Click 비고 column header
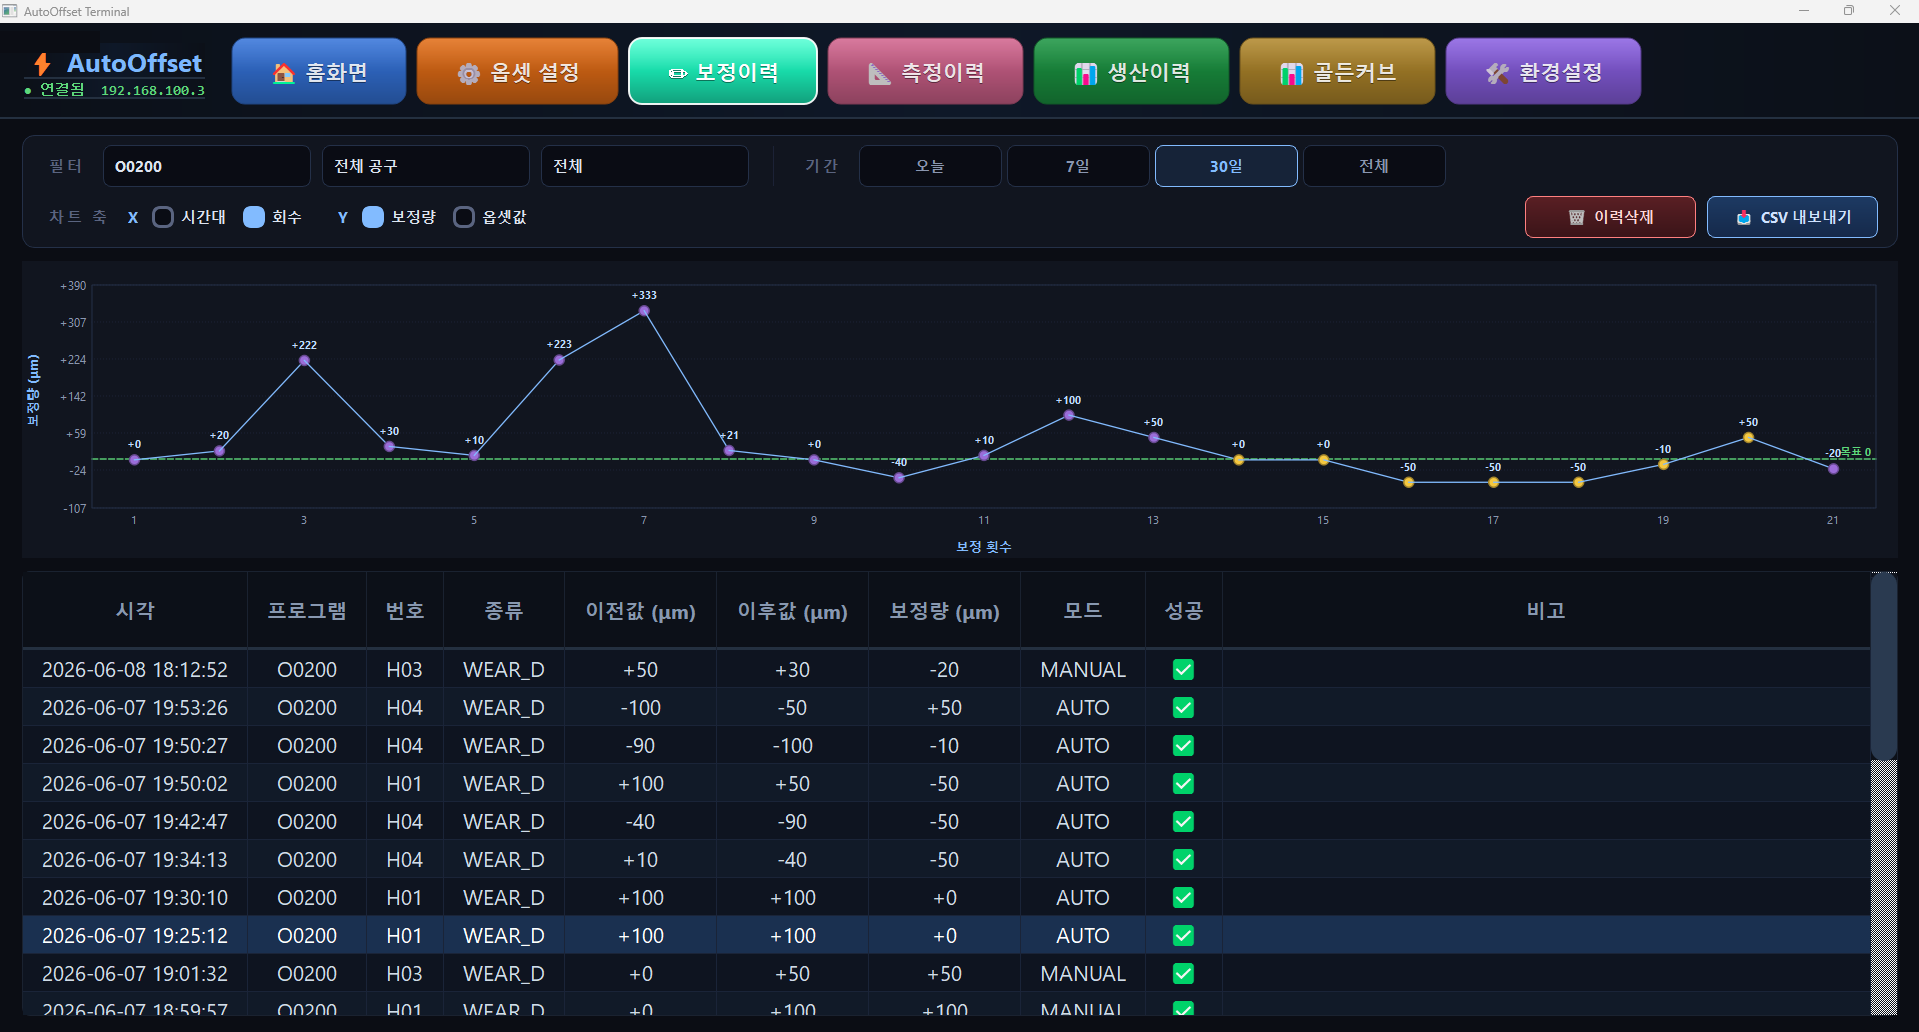The height and width of the screenshot is (1032, 1919). [x=1546, y=610]
